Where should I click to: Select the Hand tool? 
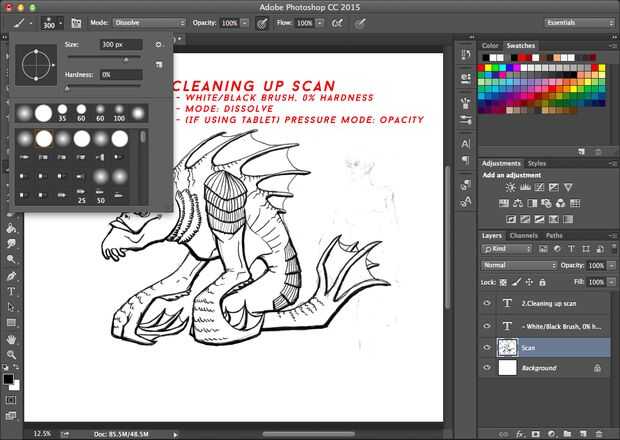click(x=11, y=339)
